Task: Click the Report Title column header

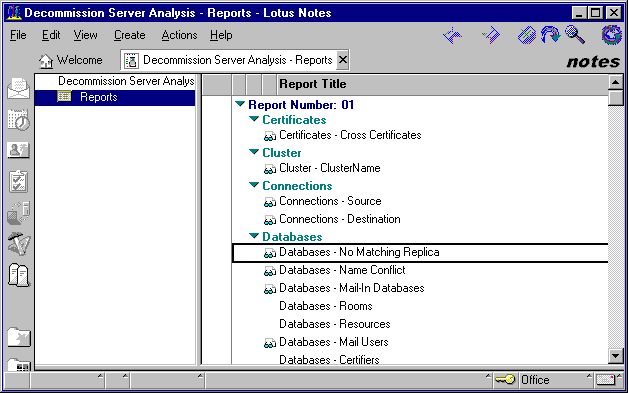Action: point(443,84)
